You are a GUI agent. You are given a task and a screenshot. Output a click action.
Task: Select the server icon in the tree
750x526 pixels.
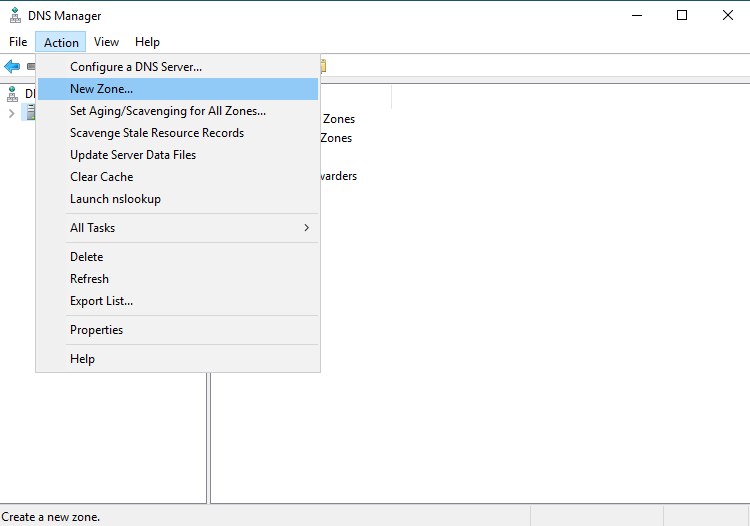pos(30,113)
